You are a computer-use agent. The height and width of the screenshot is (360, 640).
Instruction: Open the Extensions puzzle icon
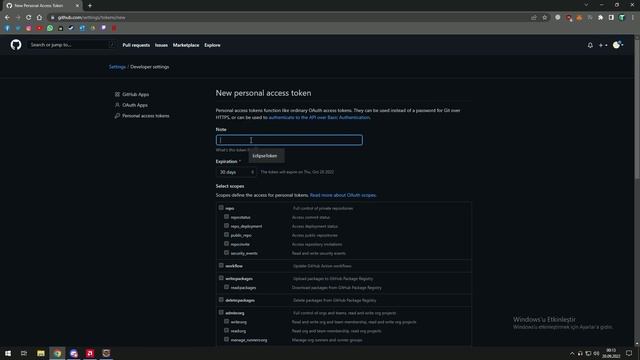click(x=600, y=18)
